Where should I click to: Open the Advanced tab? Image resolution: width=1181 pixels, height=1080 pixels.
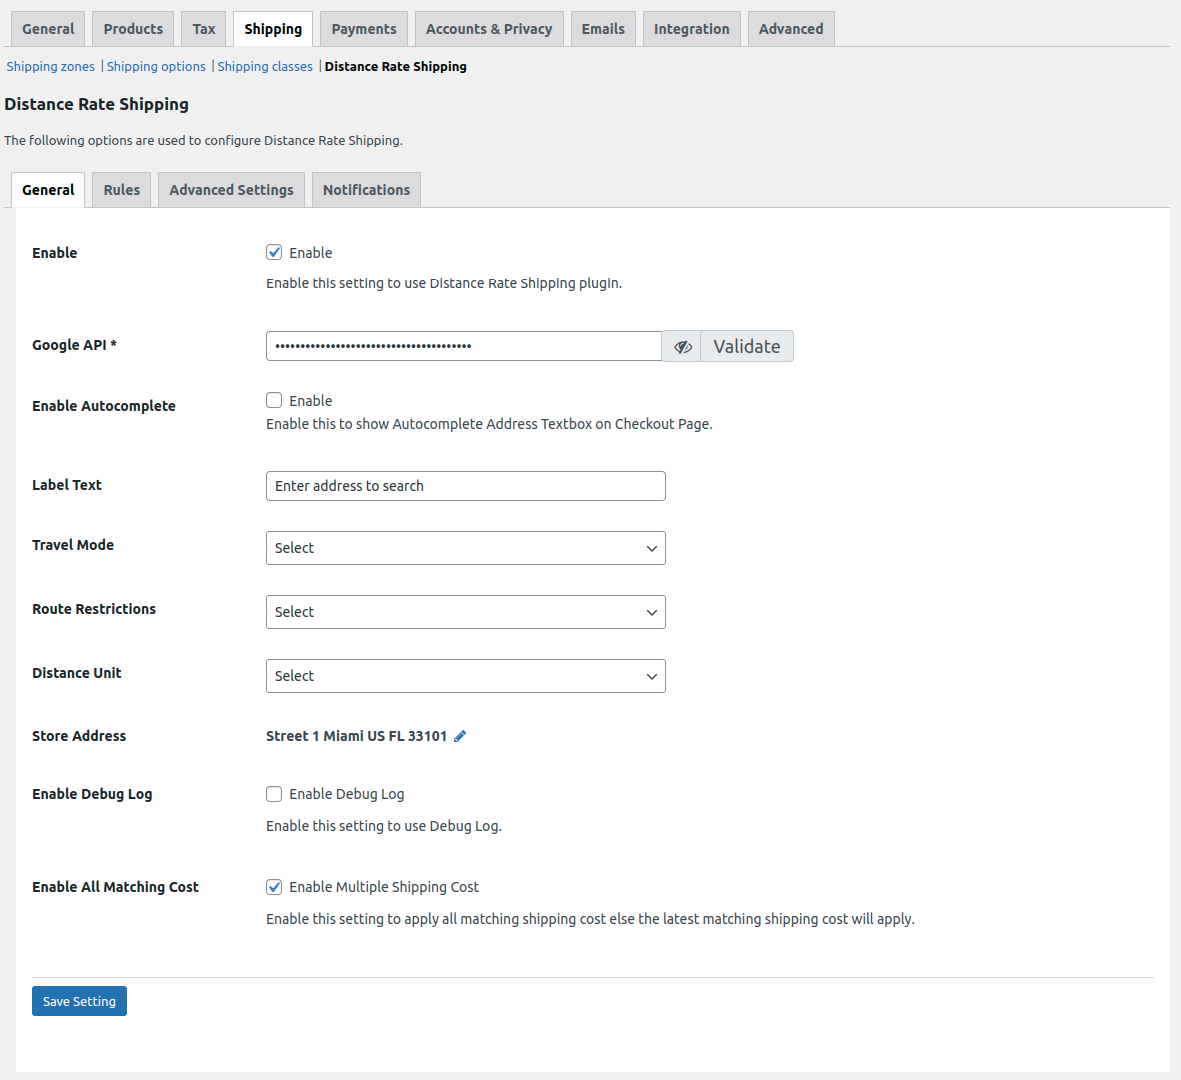pos(791,29)
